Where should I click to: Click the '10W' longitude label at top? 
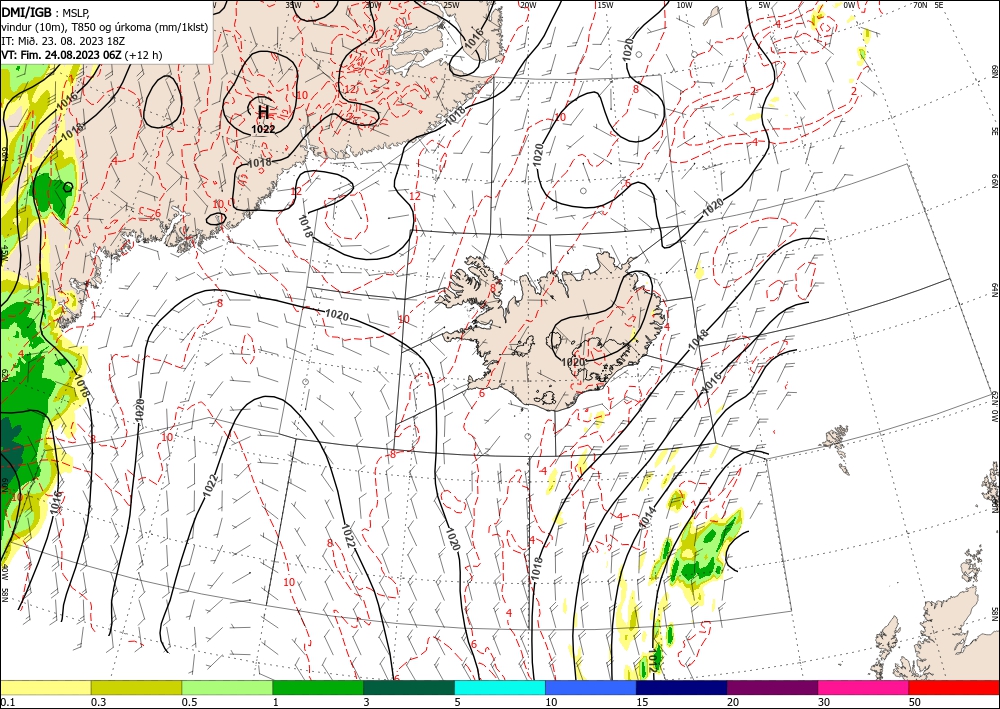(684, 5)
